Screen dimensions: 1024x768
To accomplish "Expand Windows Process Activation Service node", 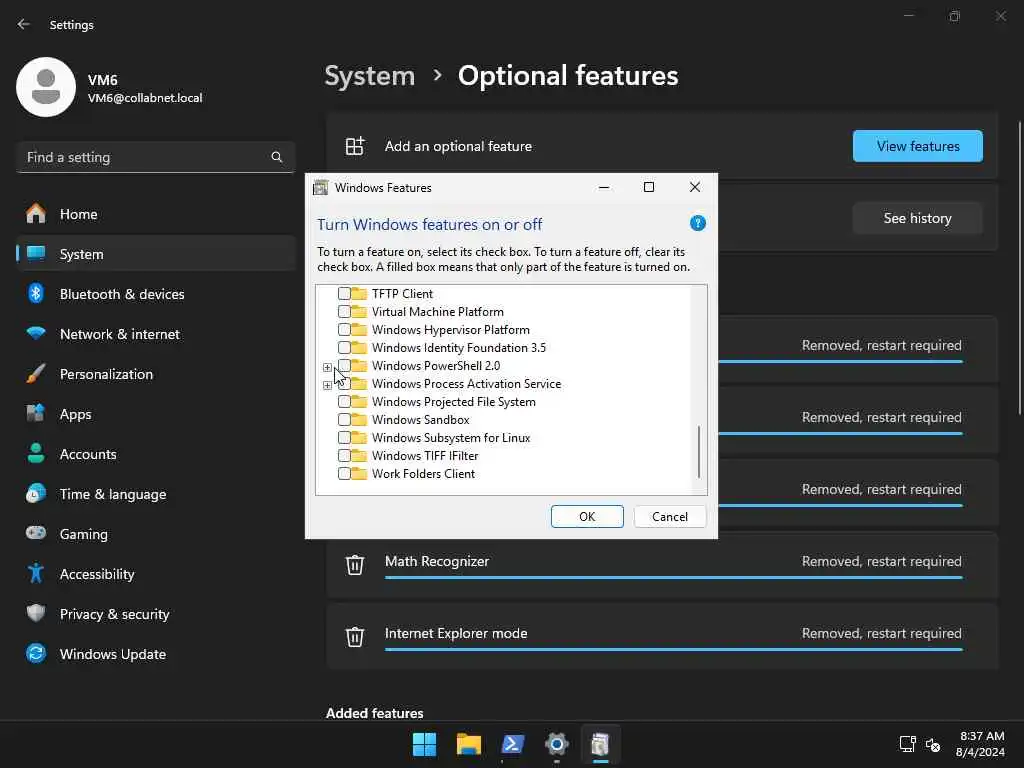I will pyautogui.click(x=327, y=385).
